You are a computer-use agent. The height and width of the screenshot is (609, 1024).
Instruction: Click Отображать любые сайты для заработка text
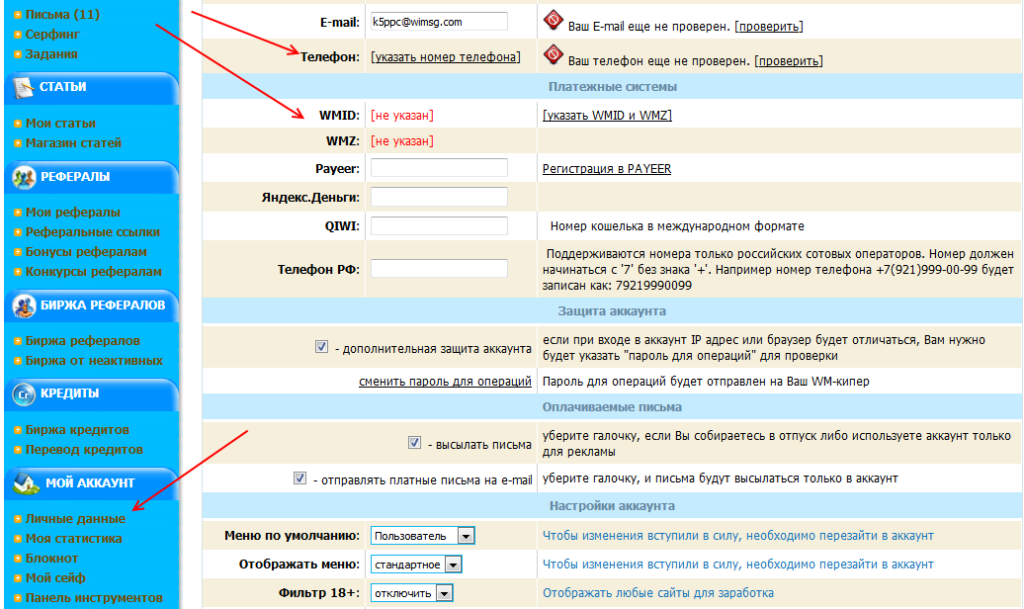pos(658,593)
